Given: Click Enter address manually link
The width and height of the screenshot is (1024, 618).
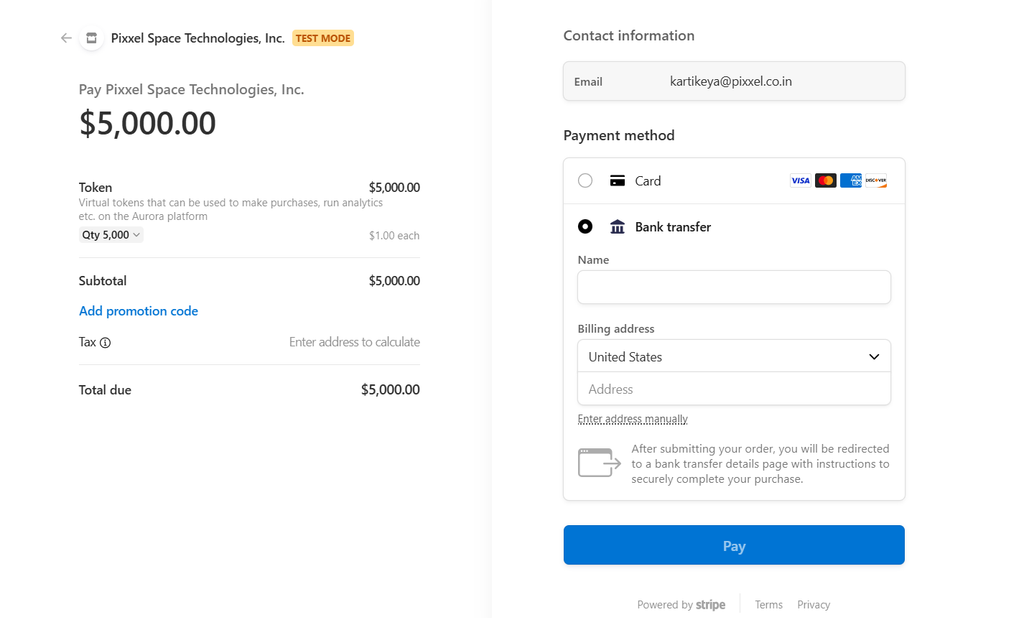Looking at the screenshot, I should point(633,419).
